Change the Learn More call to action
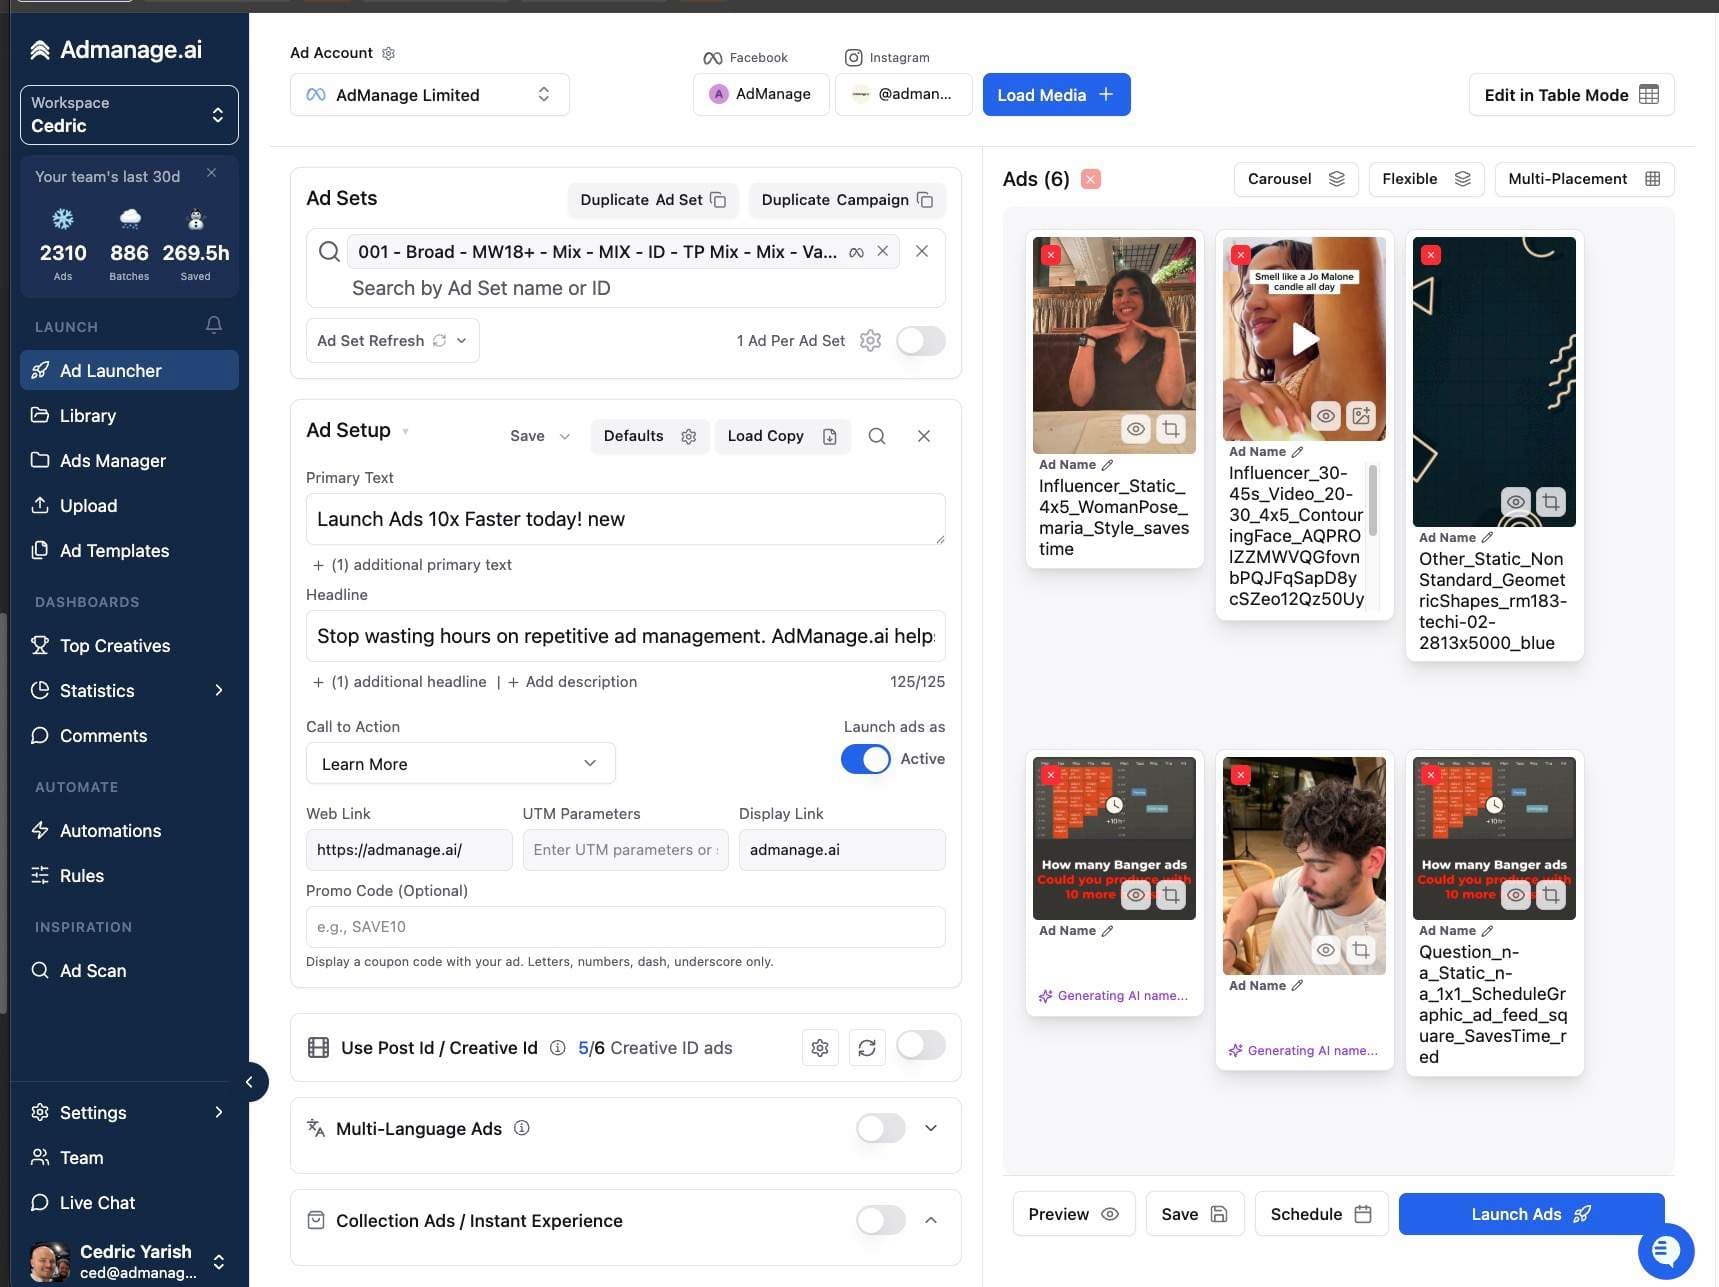 pyautogui.click(x=459, y=763)
